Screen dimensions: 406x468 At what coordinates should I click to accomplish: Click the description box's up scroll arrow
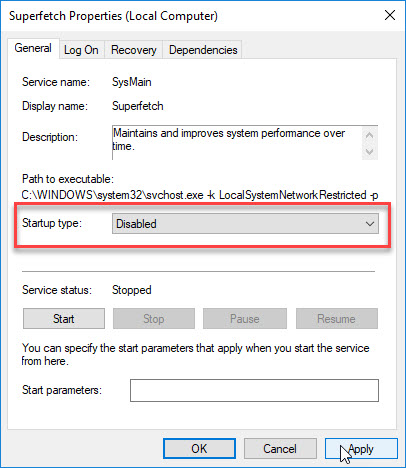click(x=369, y=135)
